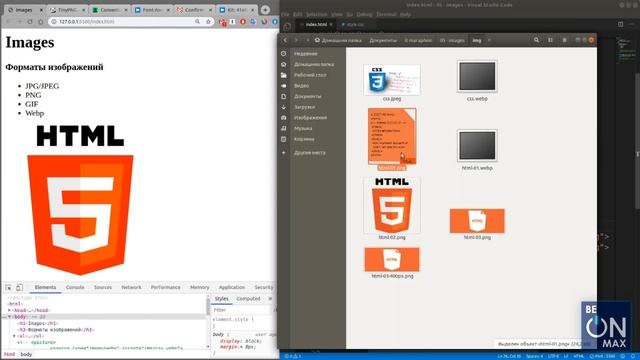Switch to the Convert browser tab
Viewport: 640px width, 360px height.
click(x=109, y=10)
